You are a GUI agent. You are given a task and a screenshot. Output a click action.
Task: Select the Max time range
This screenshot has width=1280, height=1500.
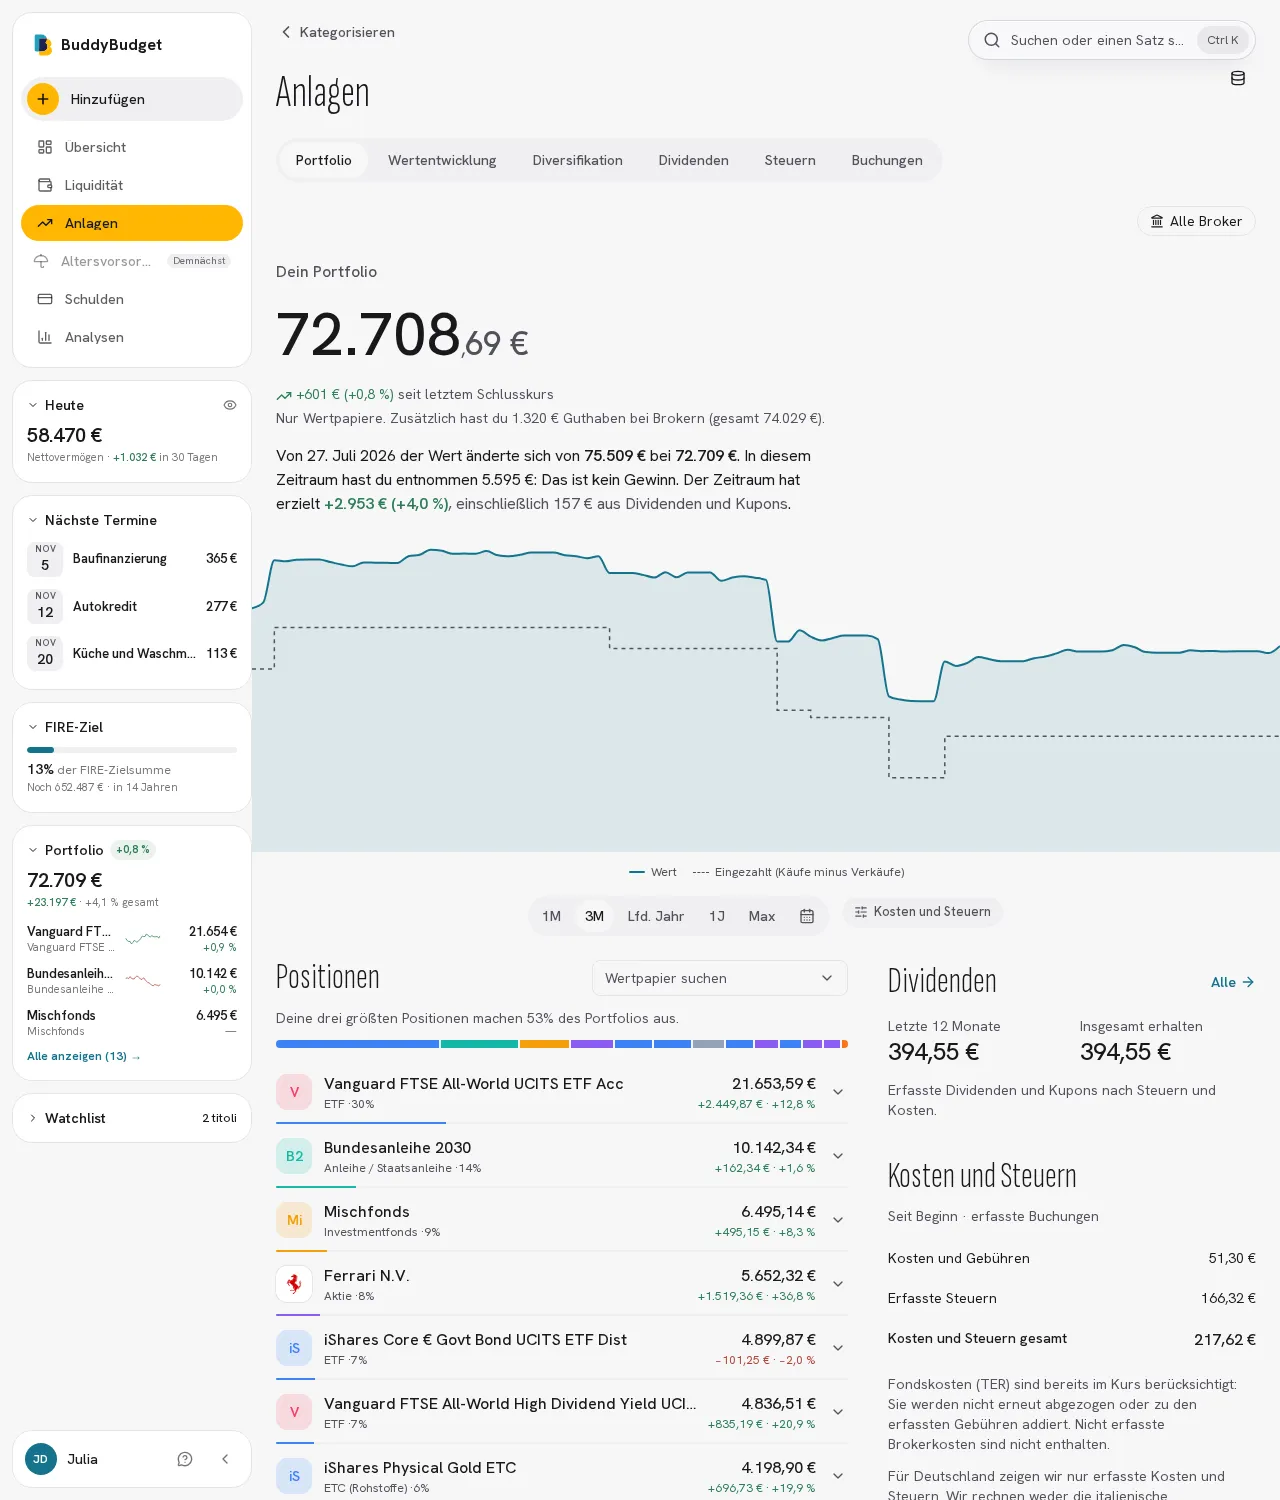[x=762, y=916]
